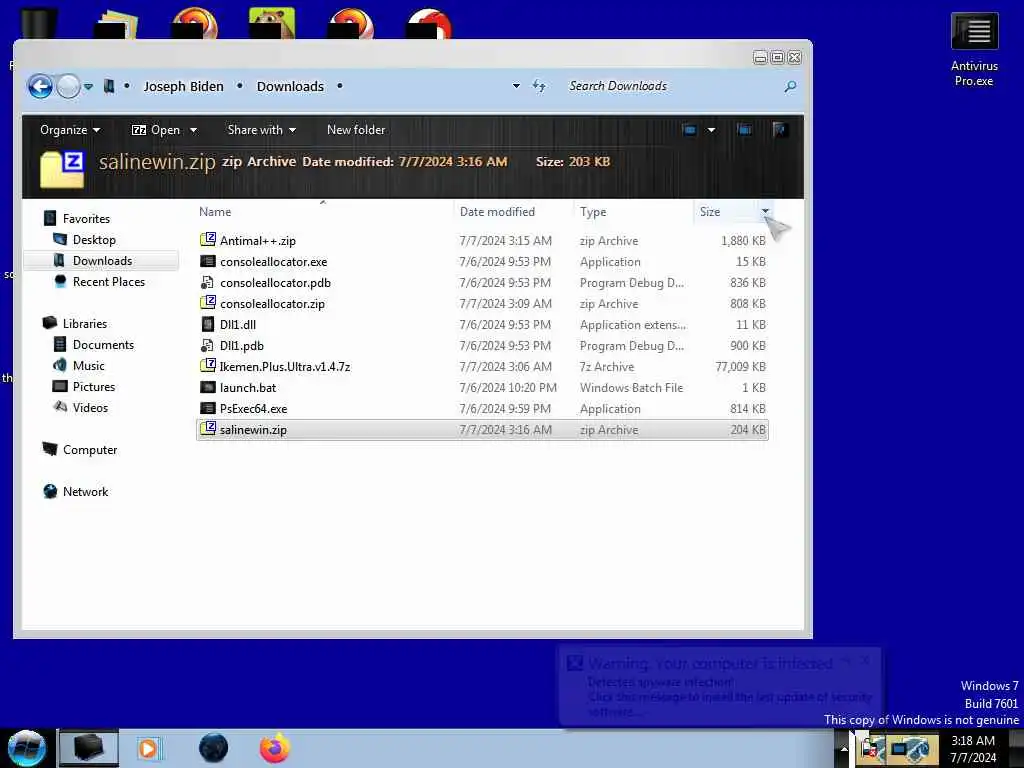Select Network in navigation pane
This screenshot has width=1024, height=768.
point(86,492)
